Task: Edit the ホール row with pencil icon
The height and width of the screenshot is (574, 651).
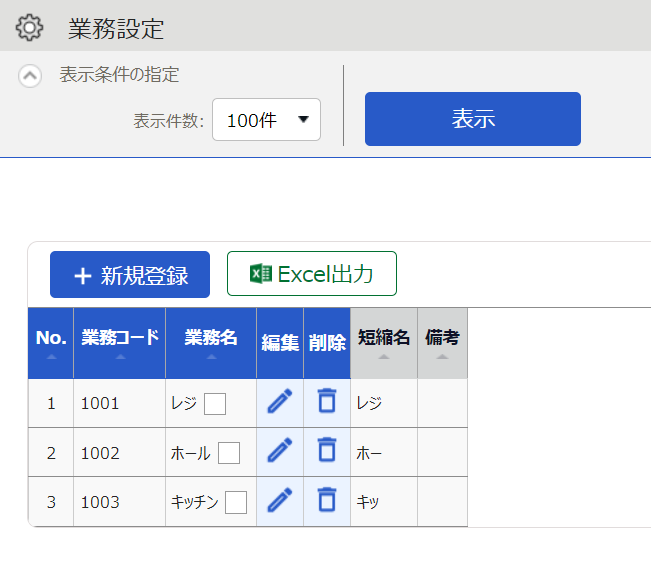Action: pos(280,450)
